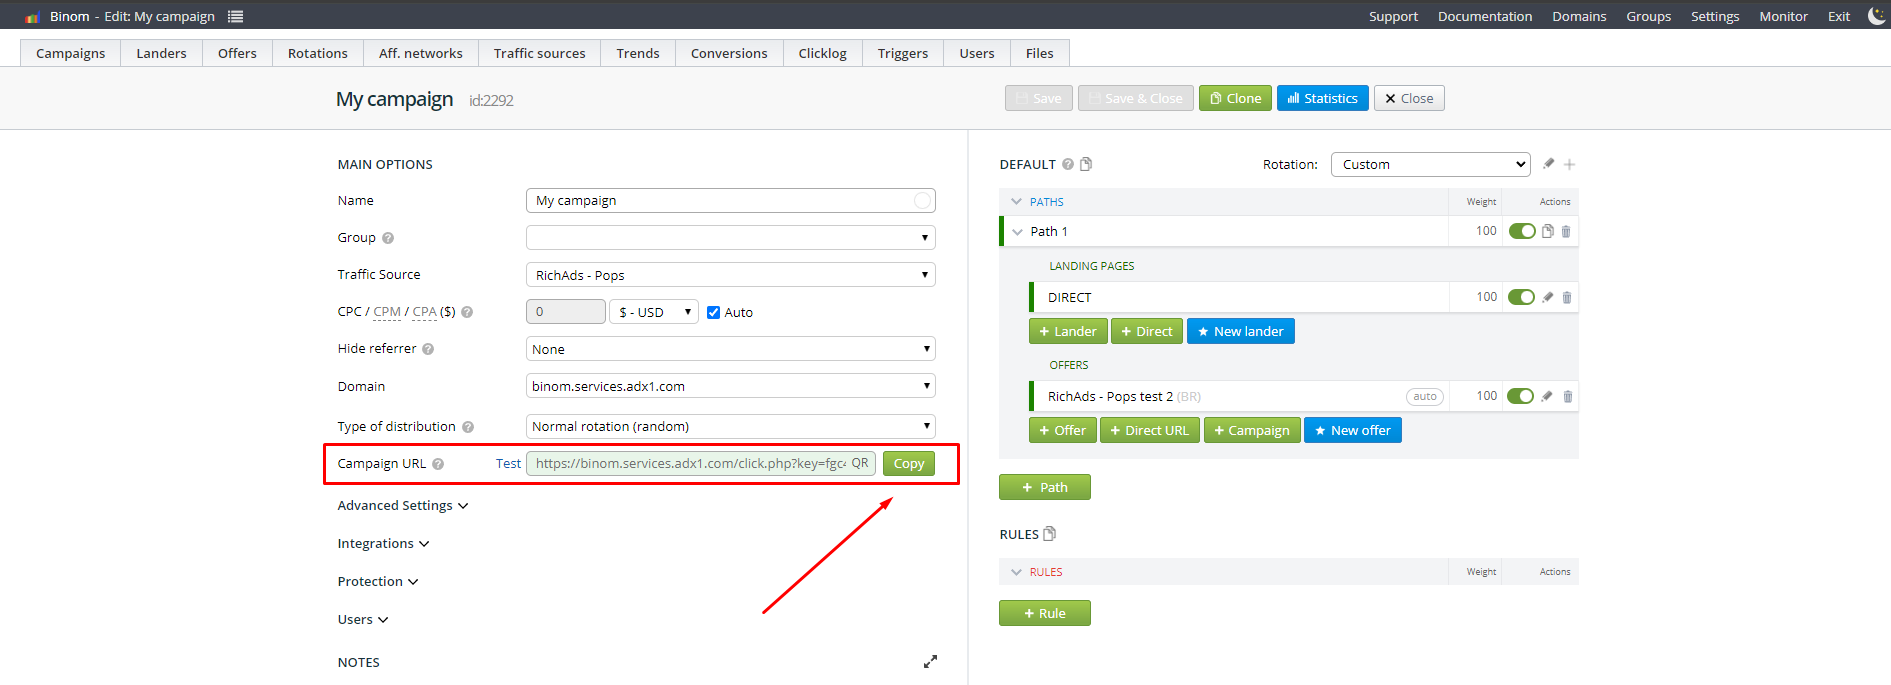Collapse the PATHS header chevron
Image resolution: width=1891 pixels, height=685 pixels.
pos(1017,202)
